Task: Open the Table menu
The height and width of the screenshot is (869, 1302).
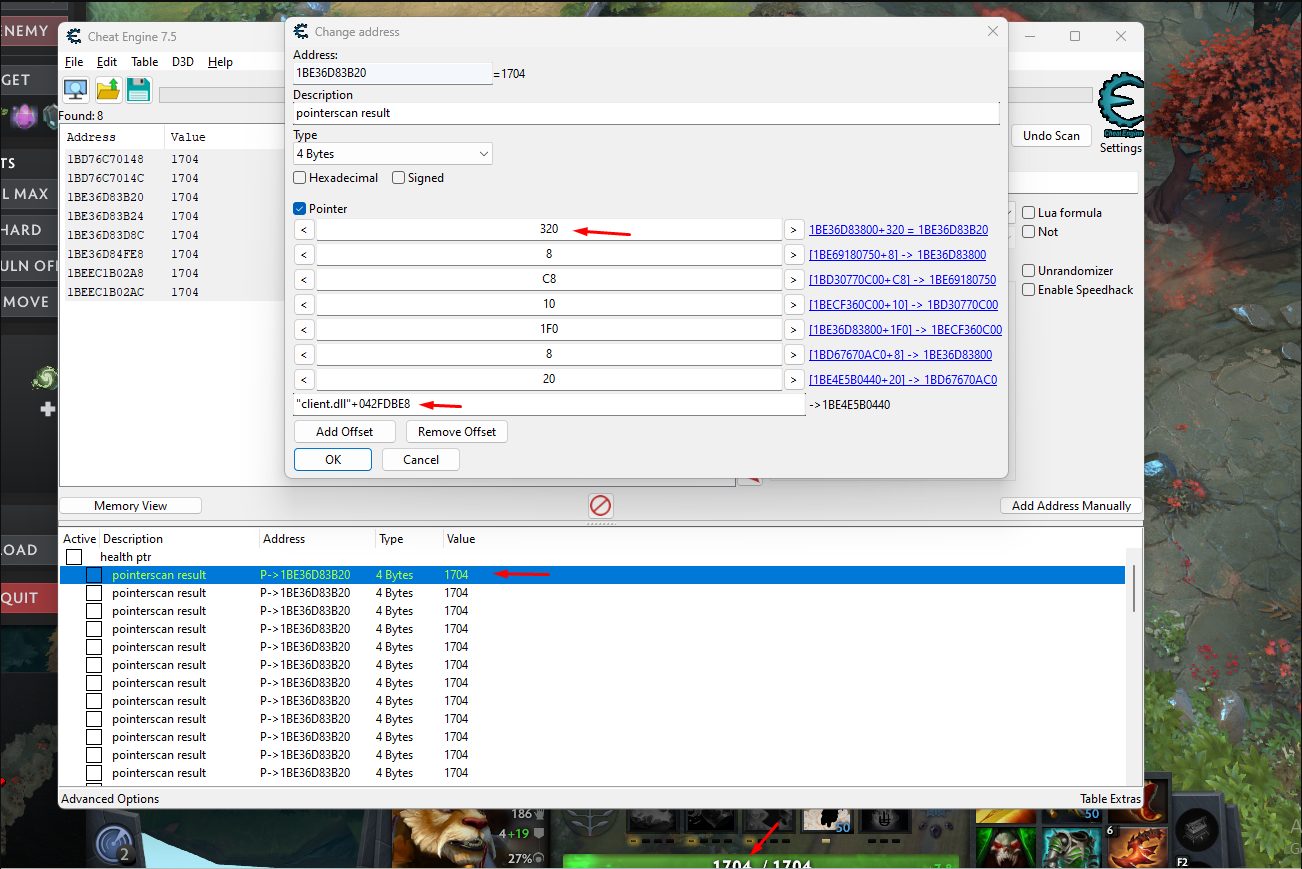Action: (x=145, y=62)
